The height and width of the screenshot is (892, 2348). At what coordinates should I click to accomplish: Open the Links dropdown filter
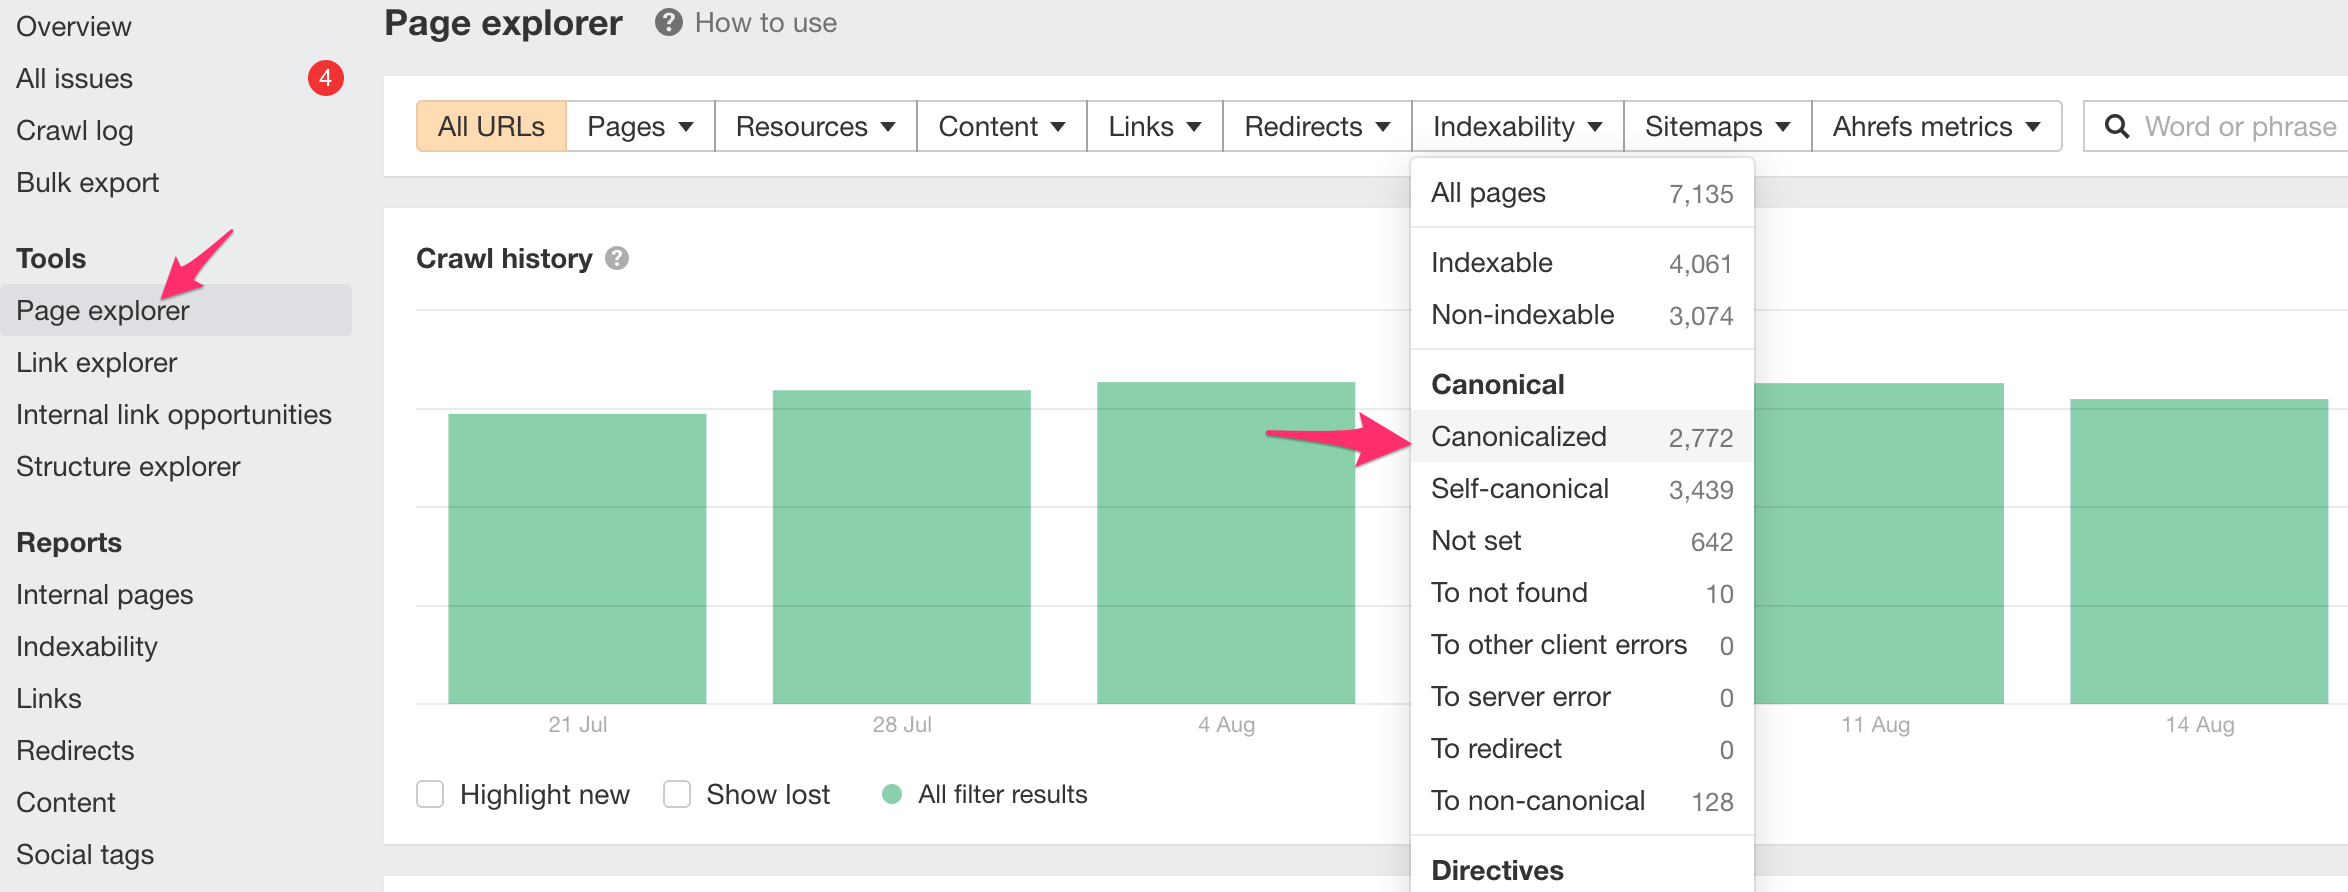point(1154,126)
